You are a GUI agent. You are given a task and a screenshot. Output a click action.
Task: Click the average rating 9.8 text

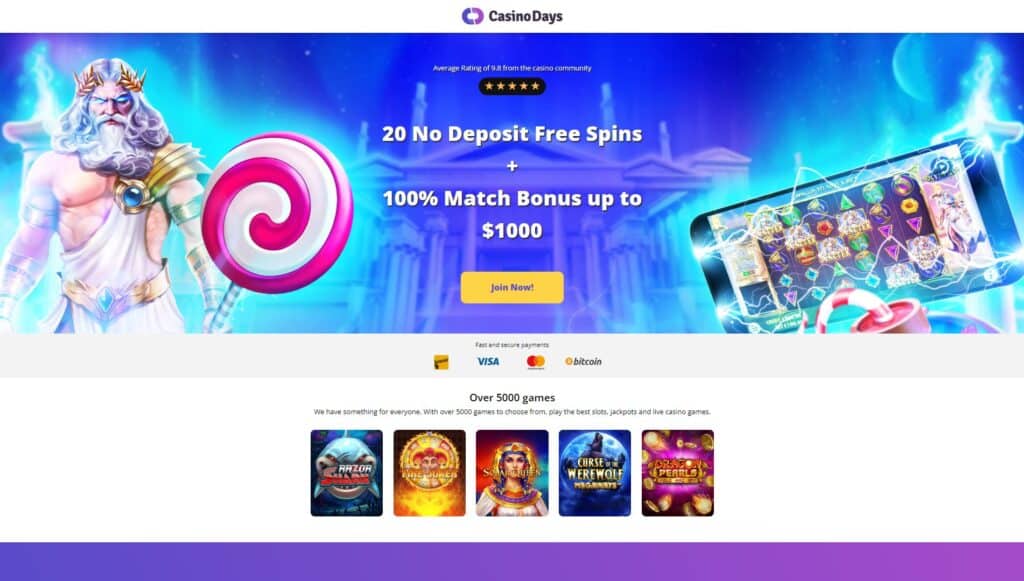pyautogui.click(x=512, y=68)
